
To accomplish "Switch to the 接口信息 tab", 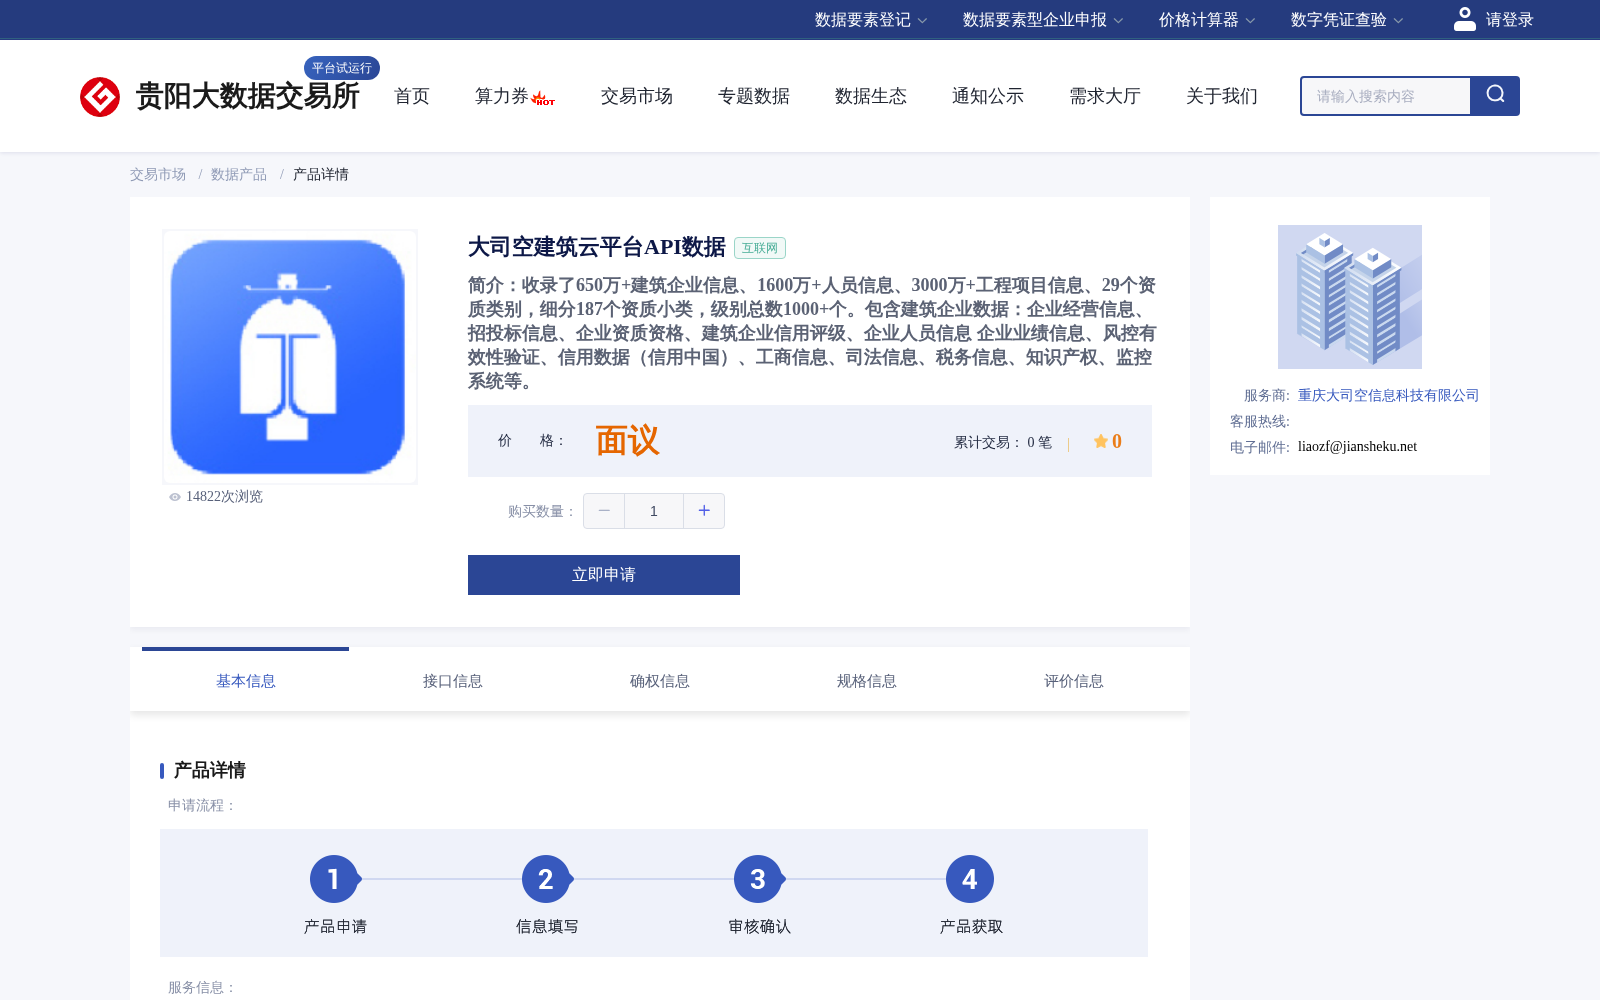I will [x=453, y=681].
